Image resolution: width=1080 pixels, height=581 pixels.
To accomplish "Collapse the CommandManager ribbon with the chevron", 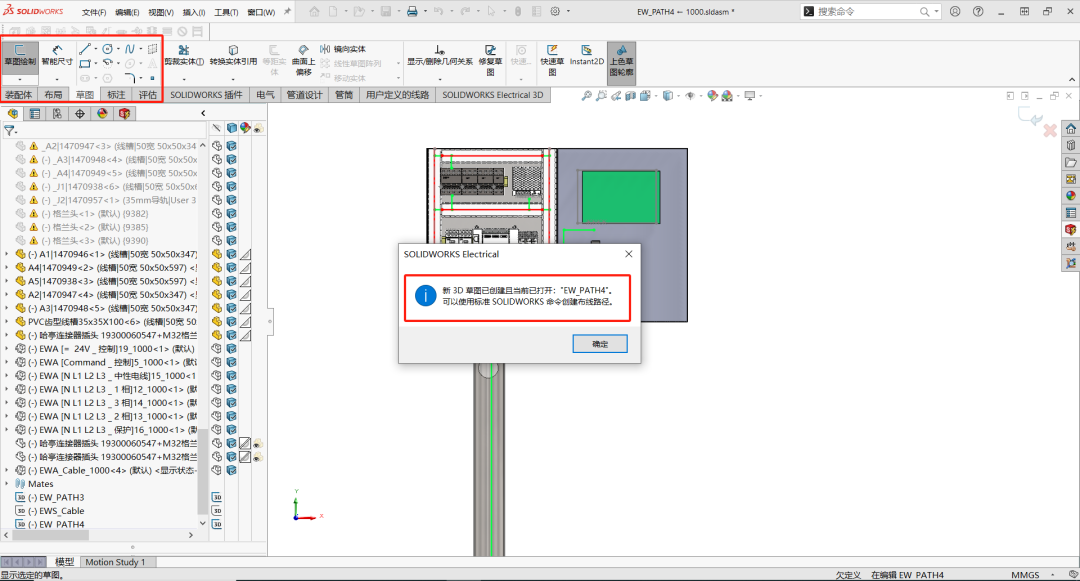I will pos(1072,80).
